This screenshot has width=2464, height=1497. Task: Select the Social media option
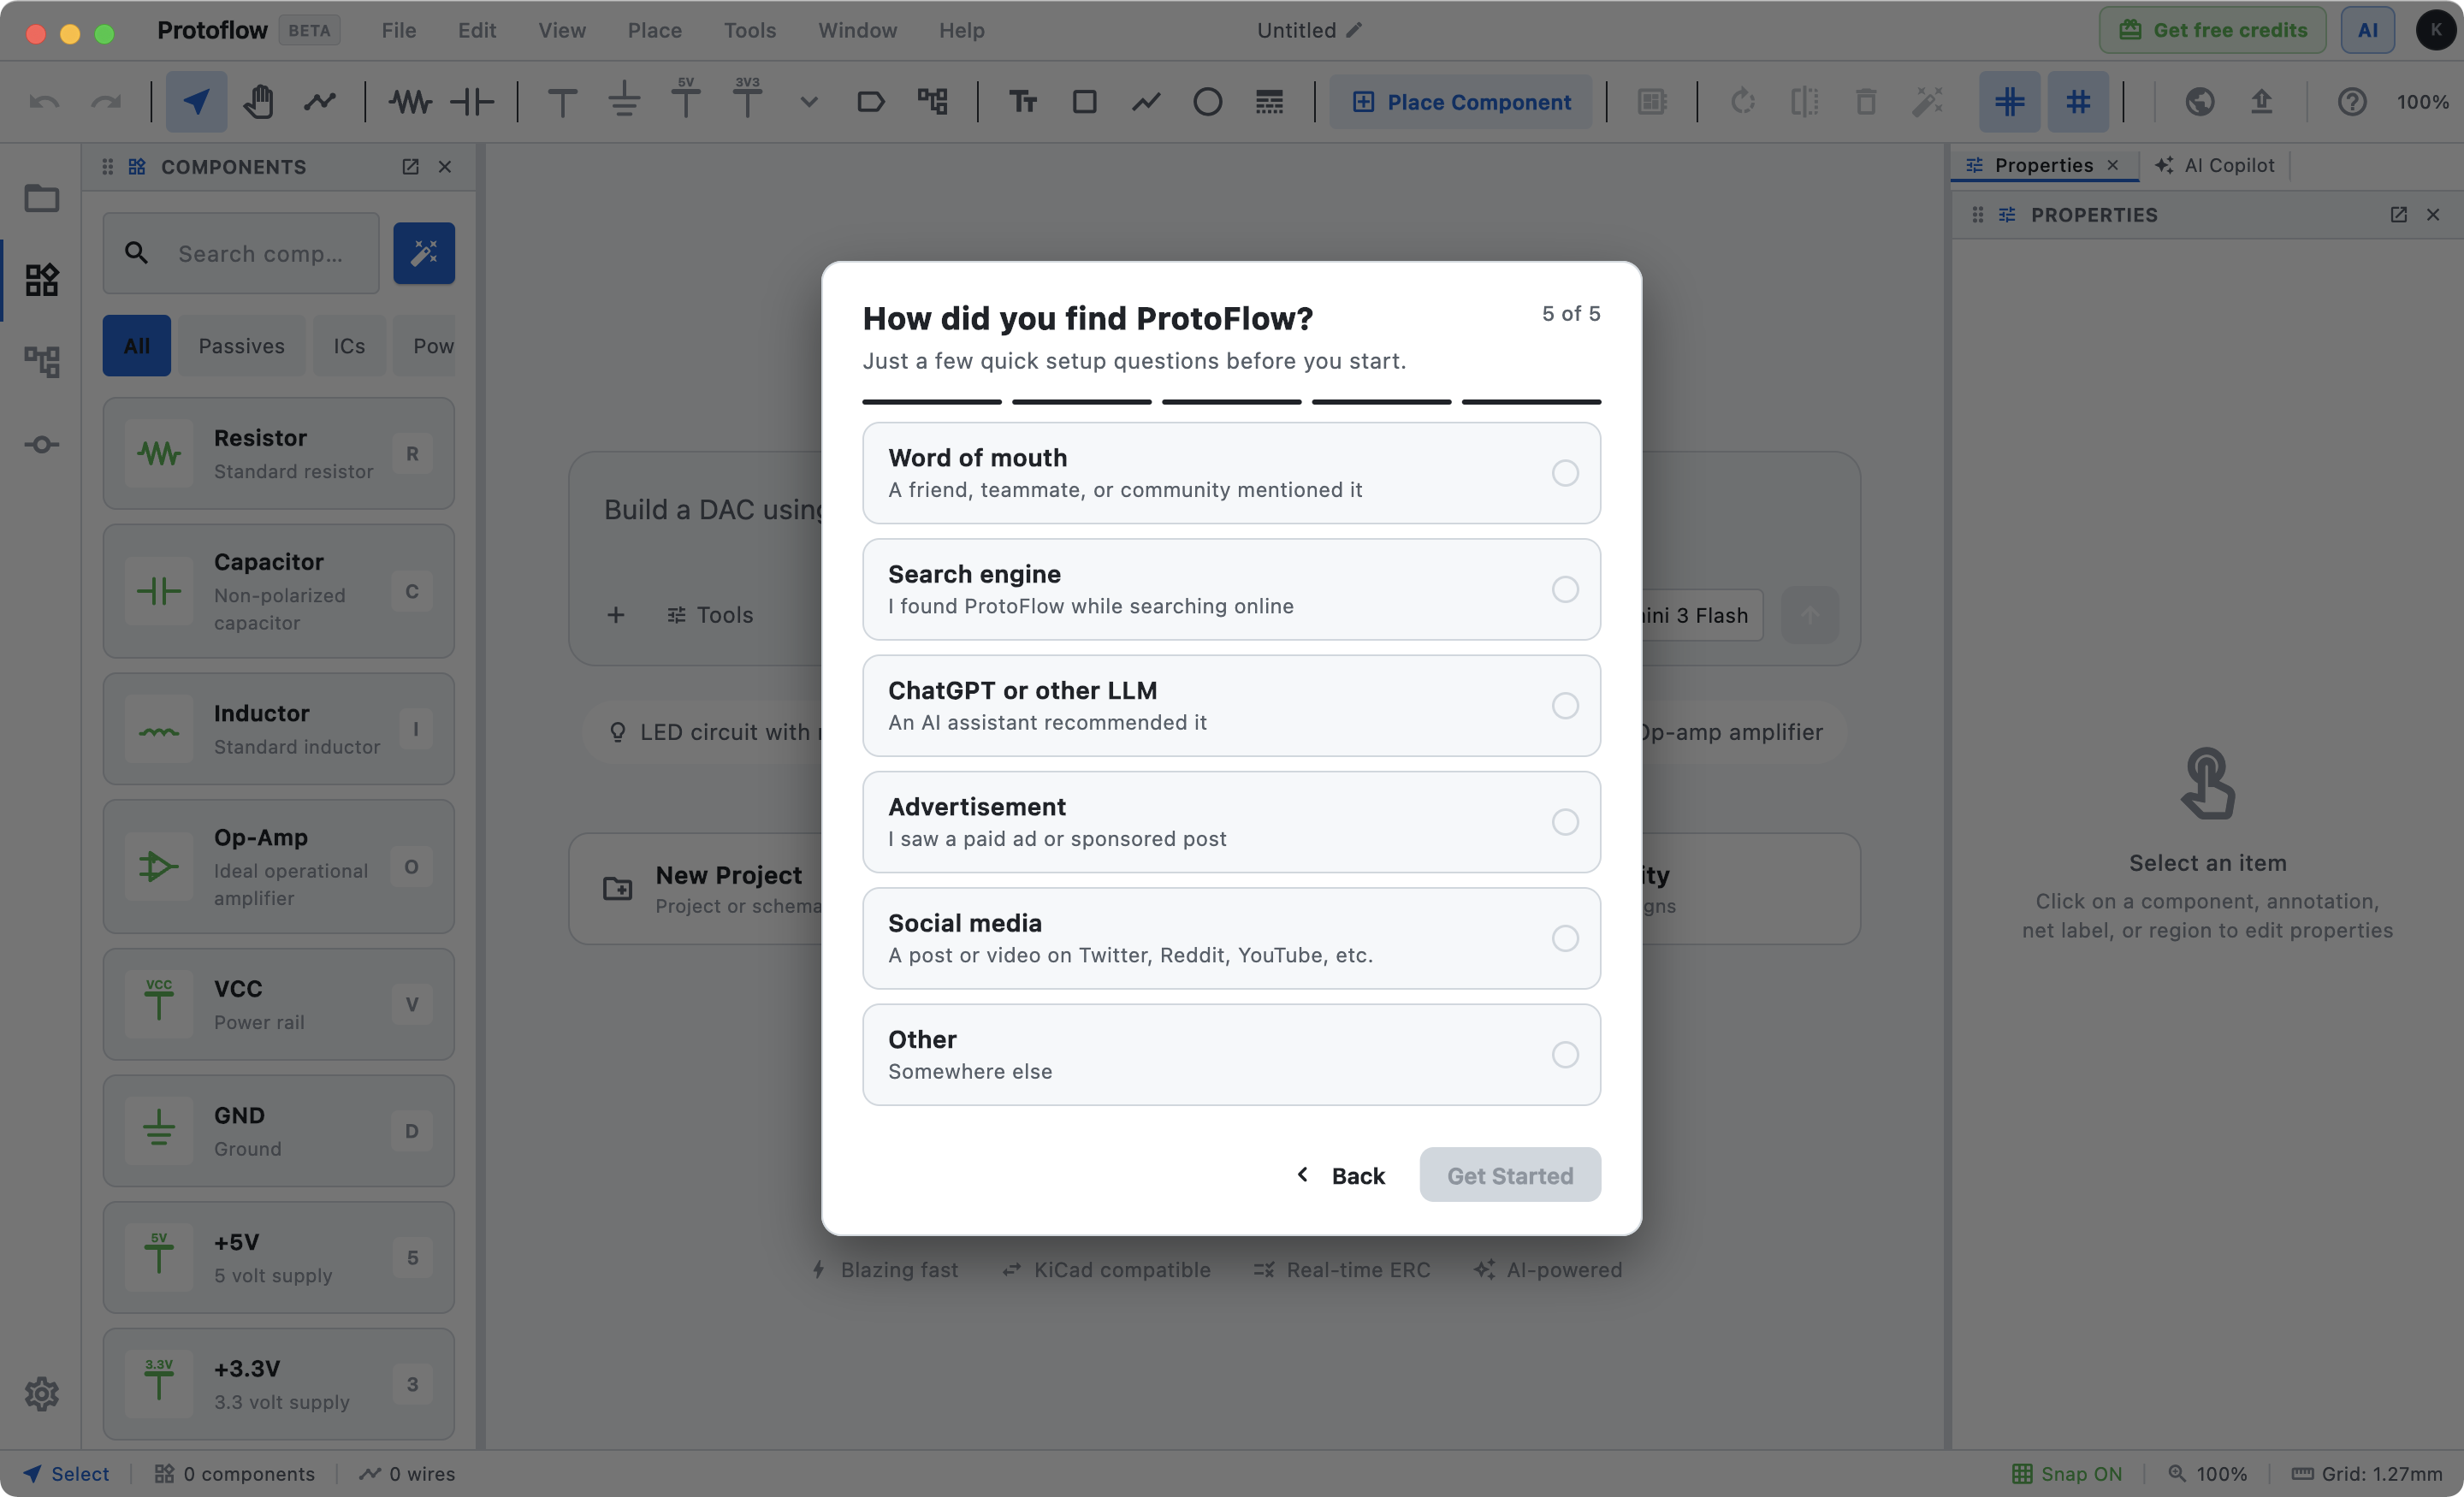click(1231, 938)
